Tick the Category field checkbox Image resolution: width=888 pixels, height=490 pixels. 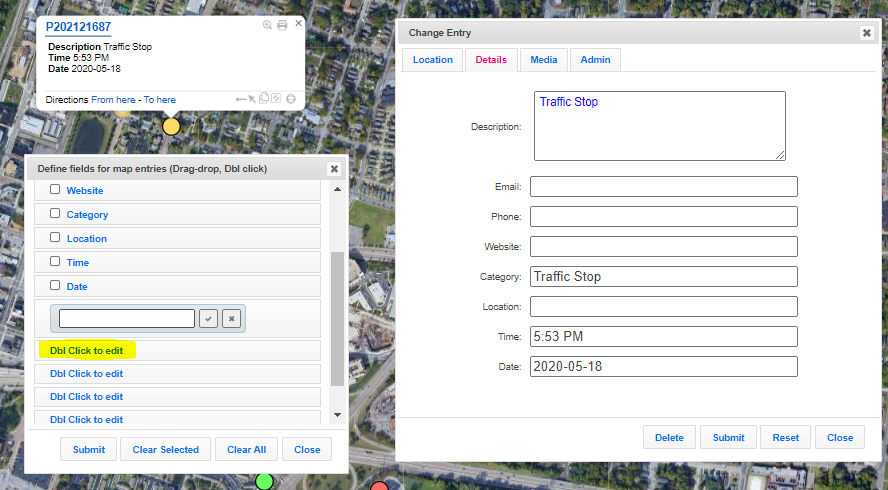tap(55, 214)
